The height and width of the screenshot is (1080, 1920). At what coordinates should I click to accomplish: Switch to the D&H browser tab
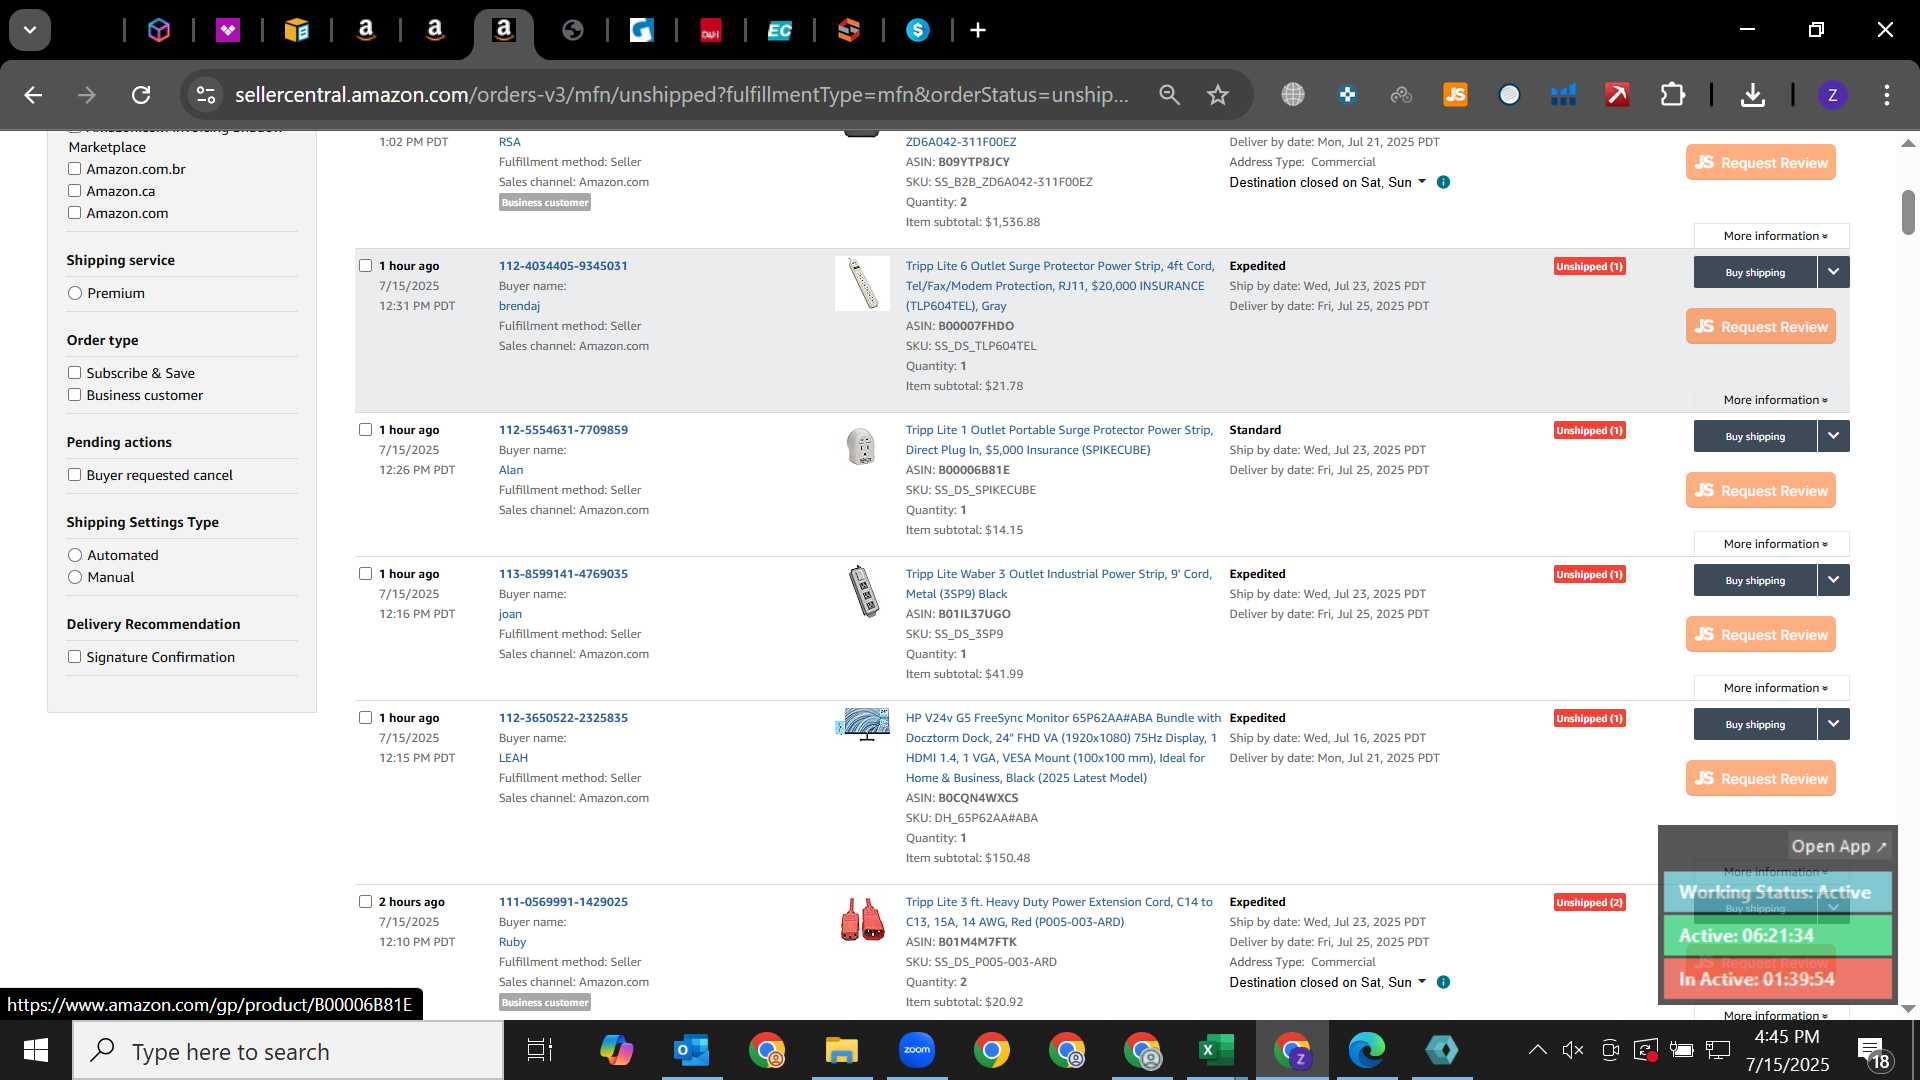pos(711,31)
